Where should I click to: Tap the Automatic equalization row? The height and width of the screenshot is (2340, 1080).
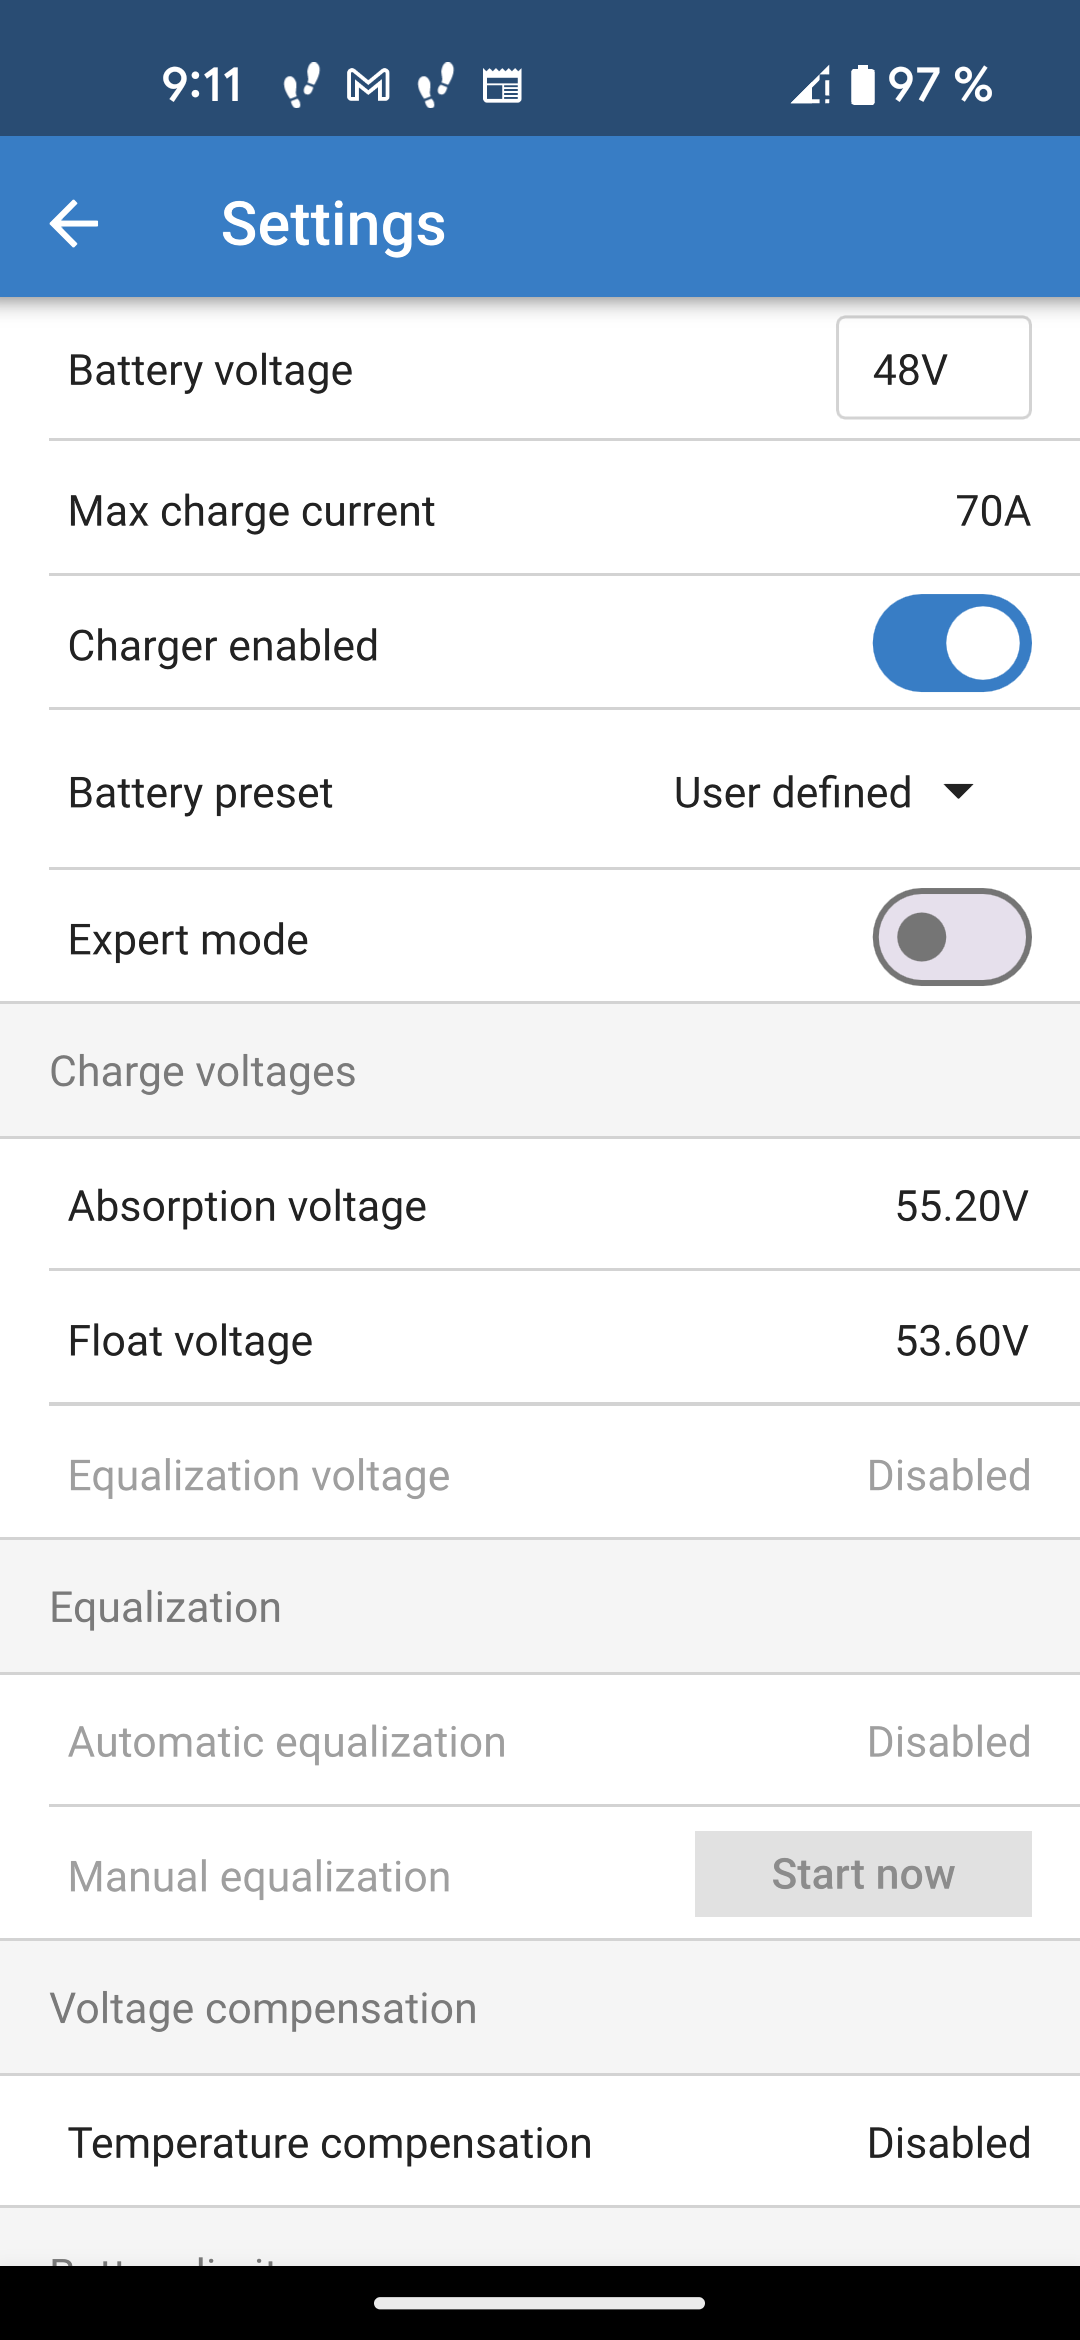(x=540, y=1742)
